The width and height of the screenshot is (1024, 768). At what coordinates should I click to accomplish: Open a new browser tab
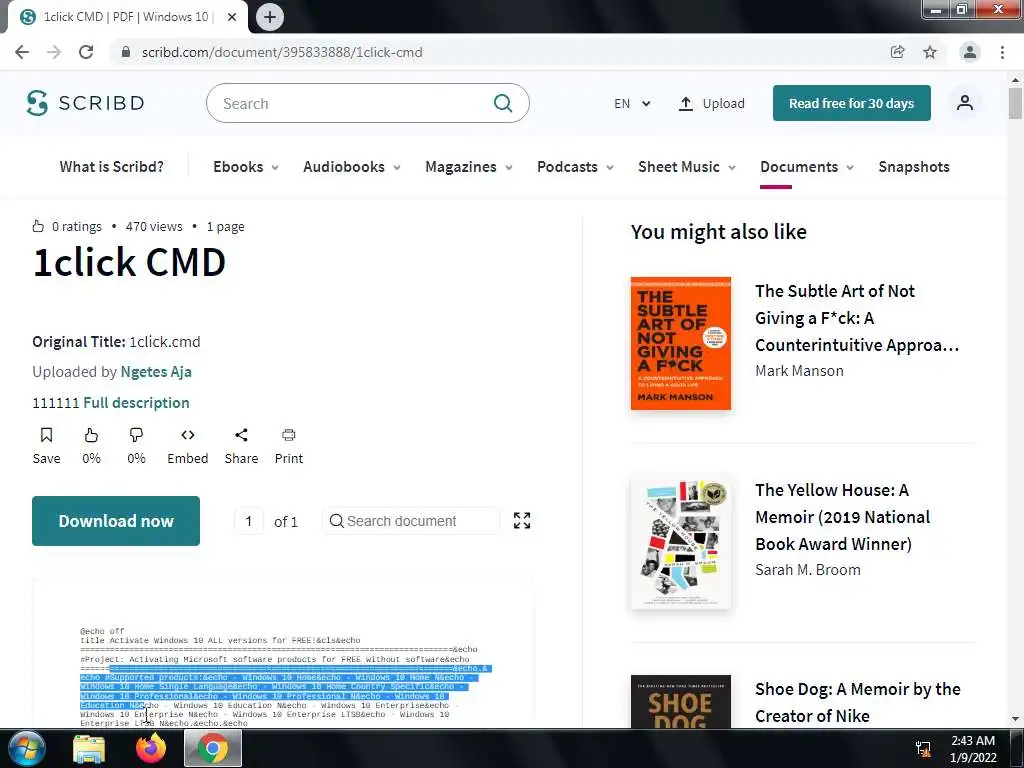(270, 17)
